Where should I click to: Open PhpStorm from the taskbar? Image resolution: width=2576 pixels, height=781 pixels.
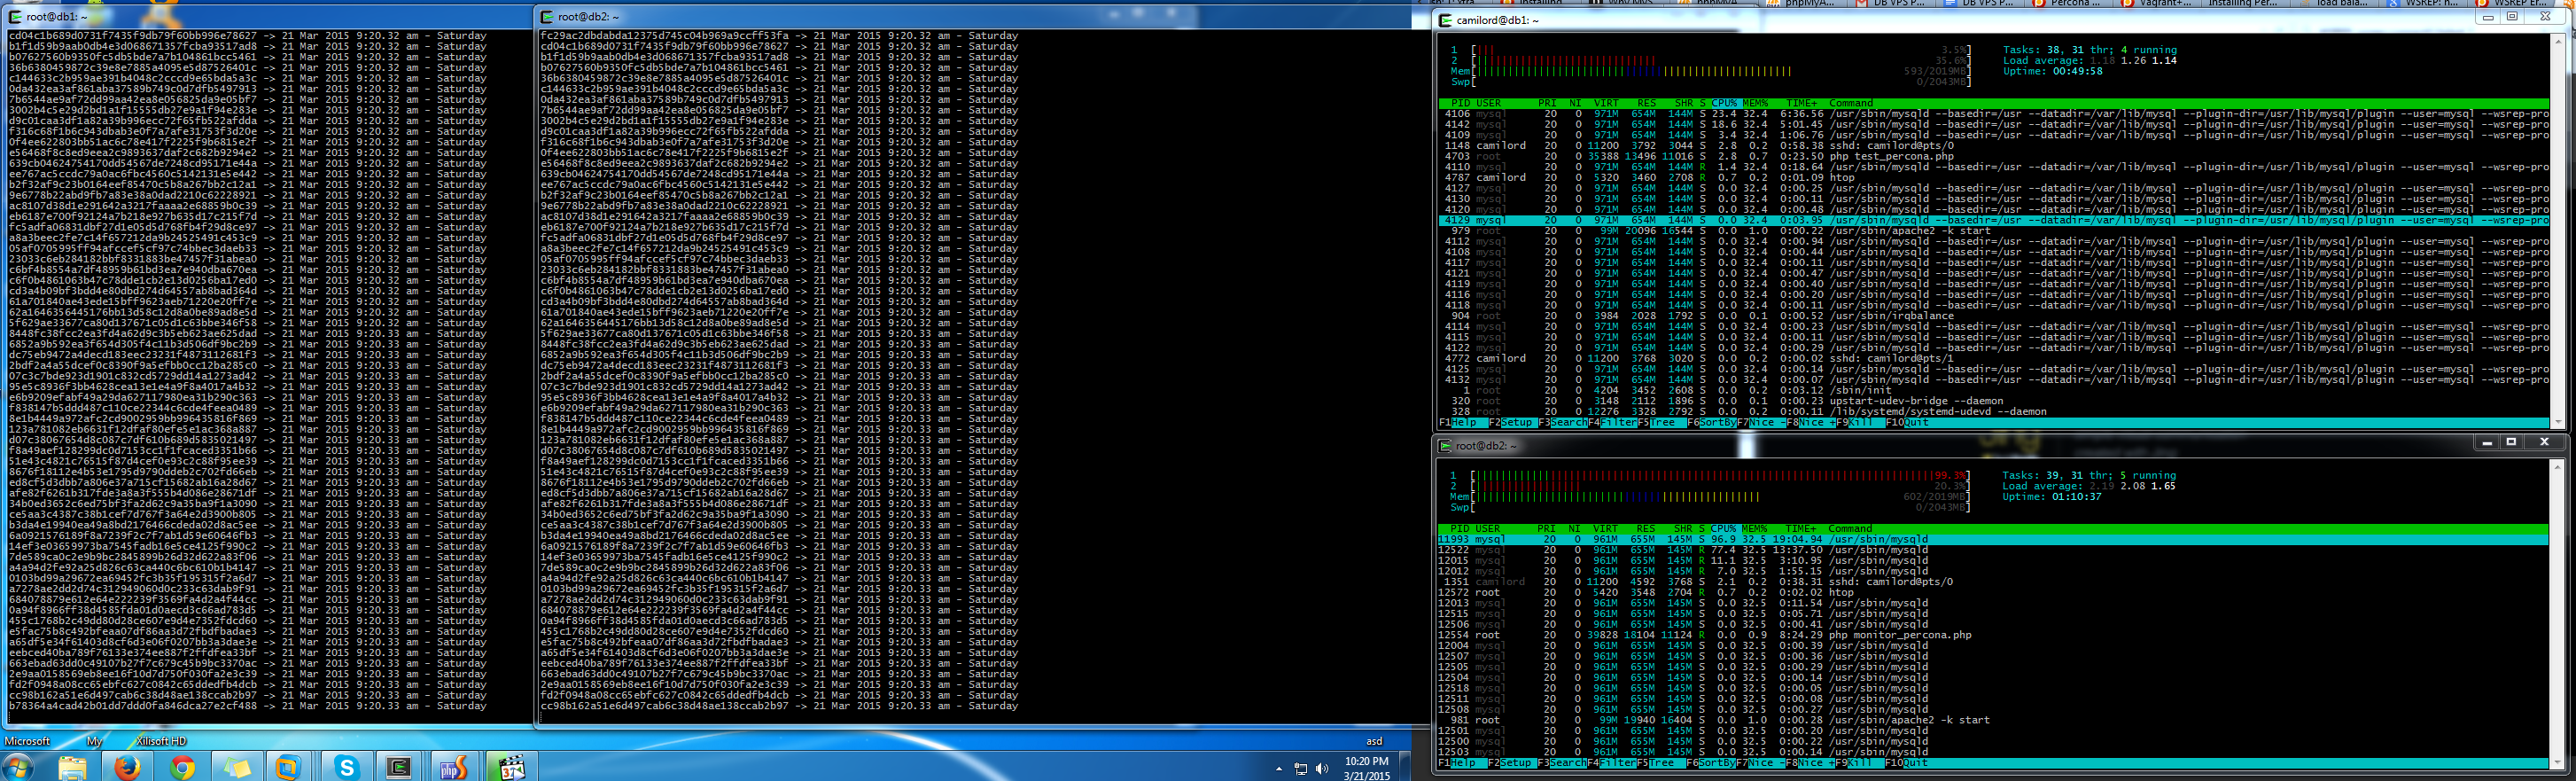pos(455,767)
